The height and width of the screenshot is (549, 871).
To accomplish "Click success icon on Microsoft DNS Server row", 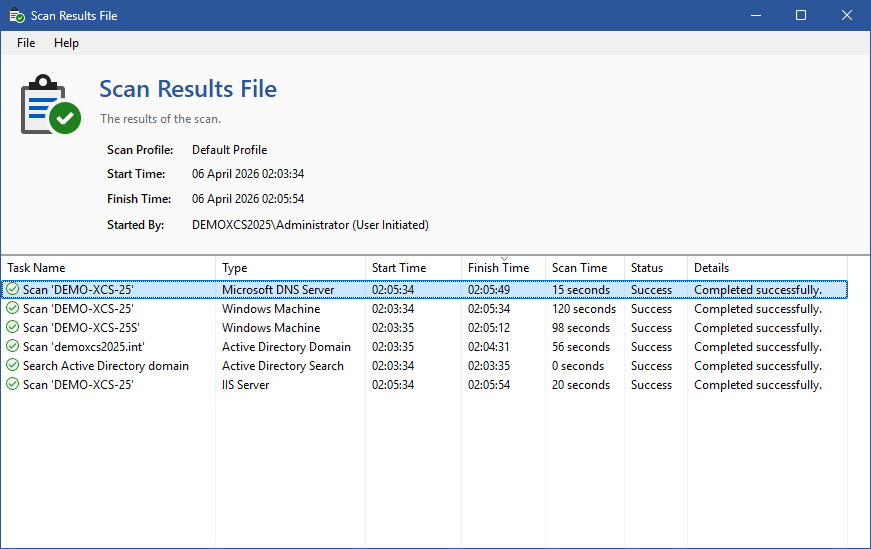I will coord(12,290).
